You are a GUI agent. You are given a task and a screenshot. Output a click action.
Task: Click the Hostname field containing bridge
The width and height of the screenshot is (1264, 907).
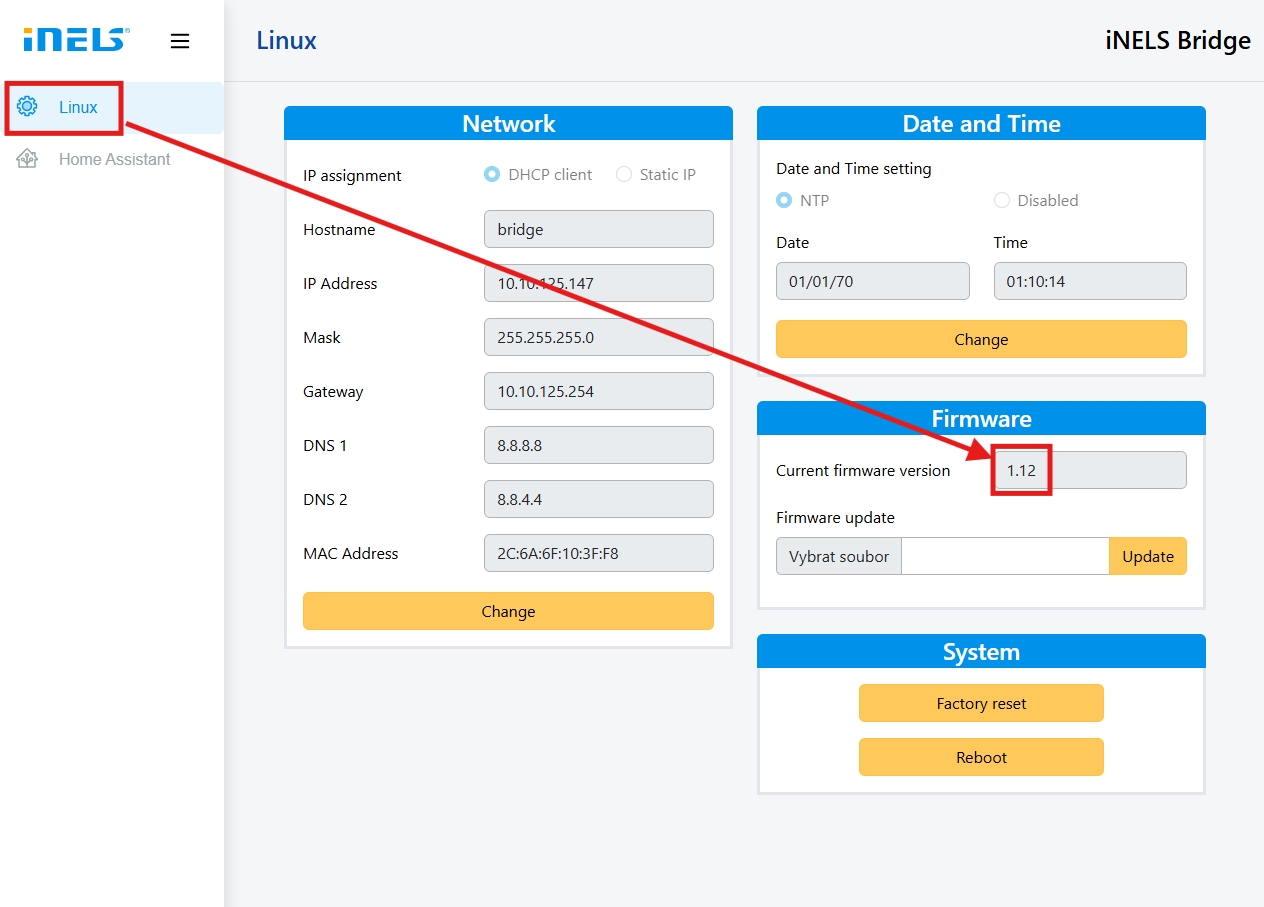(x=598, y=229)
